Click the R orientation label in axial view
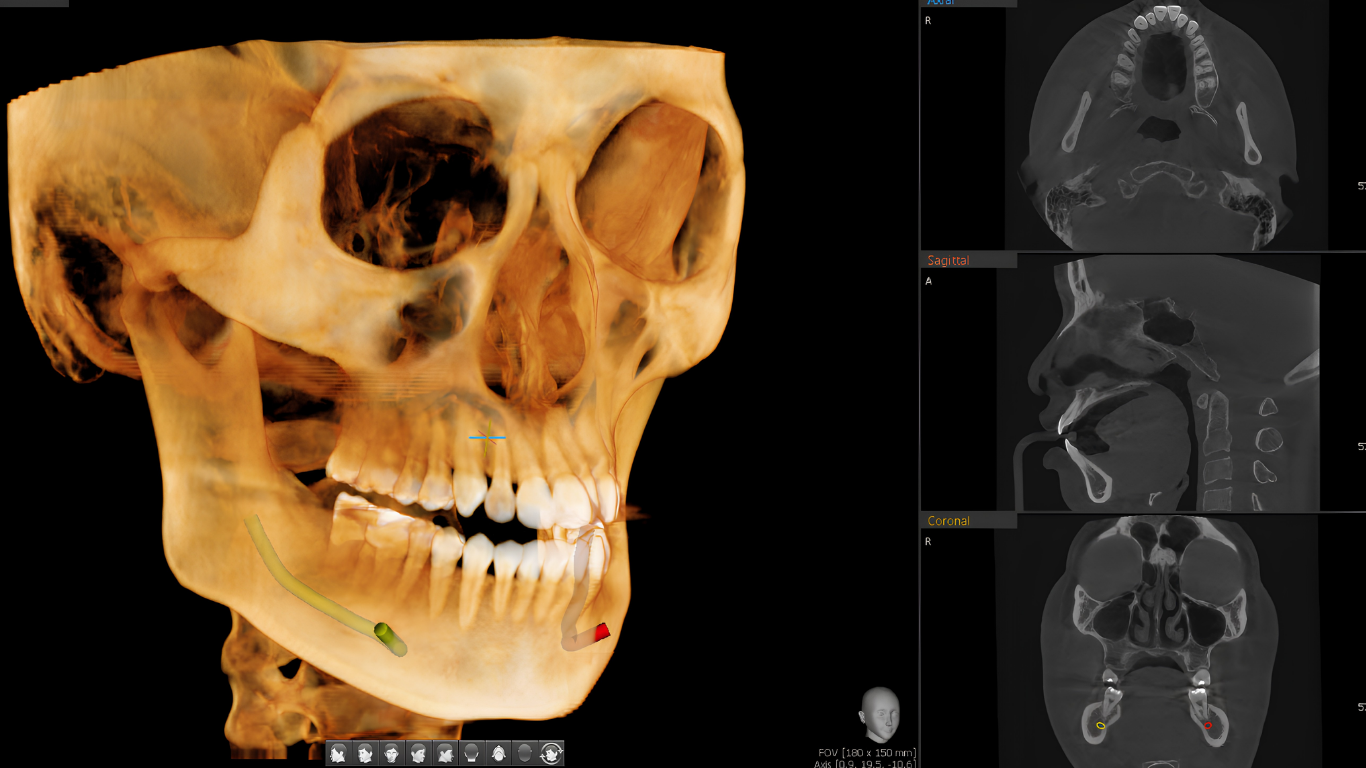Image resolution: width=1366 pixels, height=768 pixels. click(x=928, y=20)
